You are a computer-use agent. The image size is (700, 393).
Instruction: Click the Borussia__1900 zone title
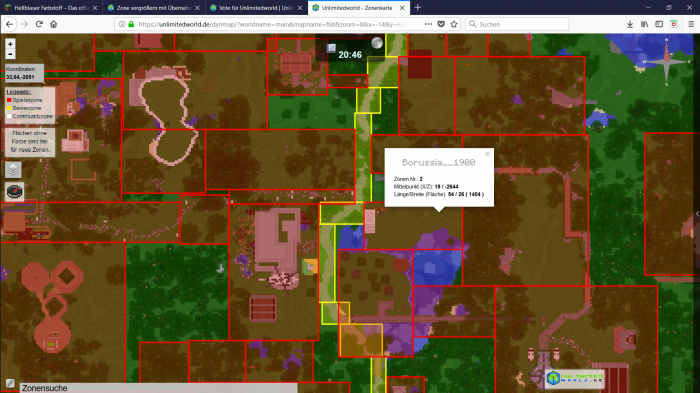(x=438, y=163)
